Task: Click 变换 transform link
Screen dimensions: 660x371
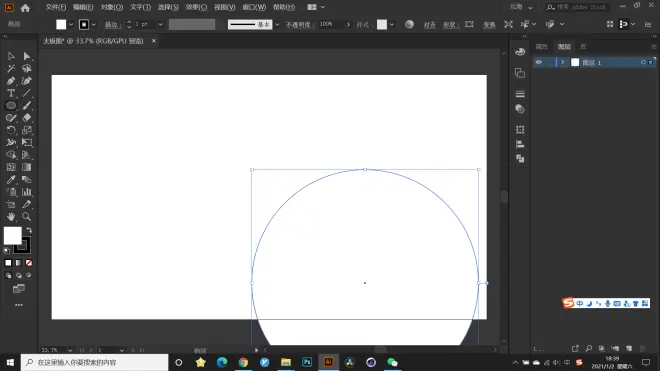Action: click(x=489, y=25)
